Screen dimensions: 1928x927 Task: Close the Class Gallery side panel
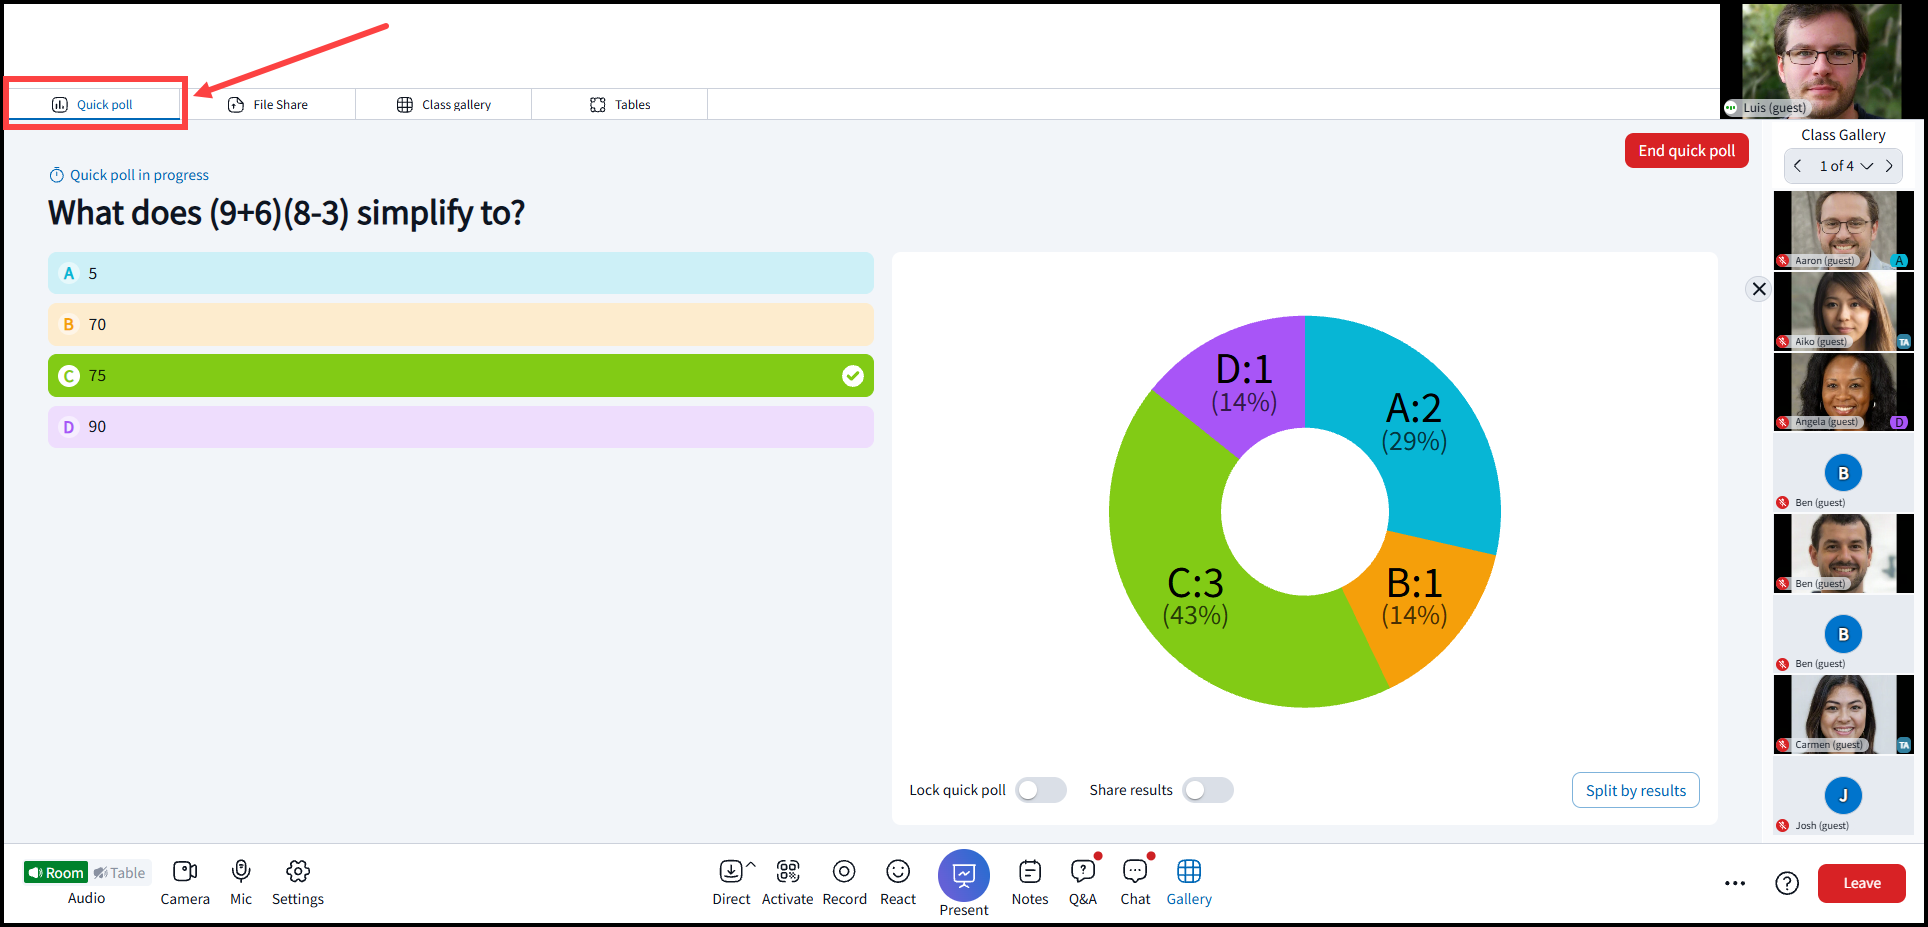(x=1759, y=289)
